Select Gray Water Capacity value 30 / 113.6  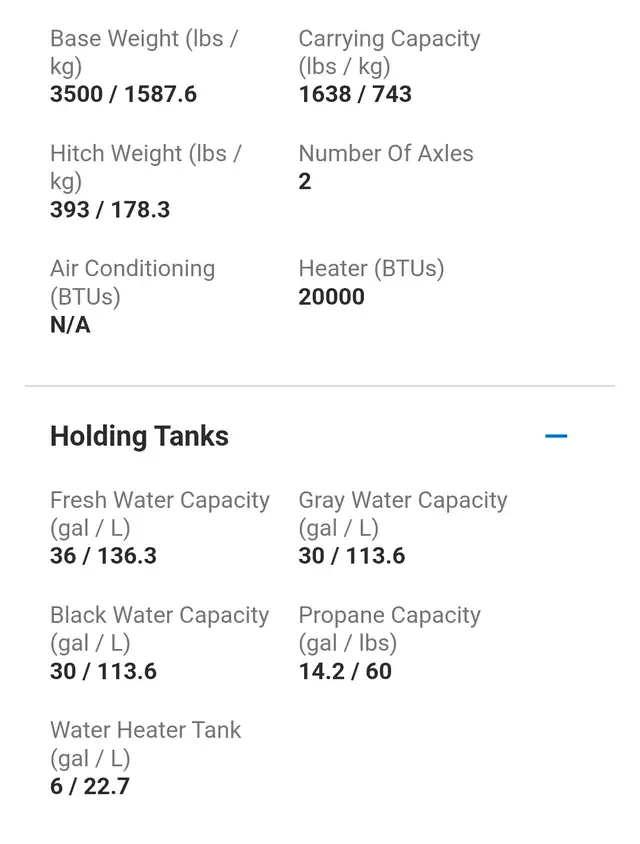point(352,556)
